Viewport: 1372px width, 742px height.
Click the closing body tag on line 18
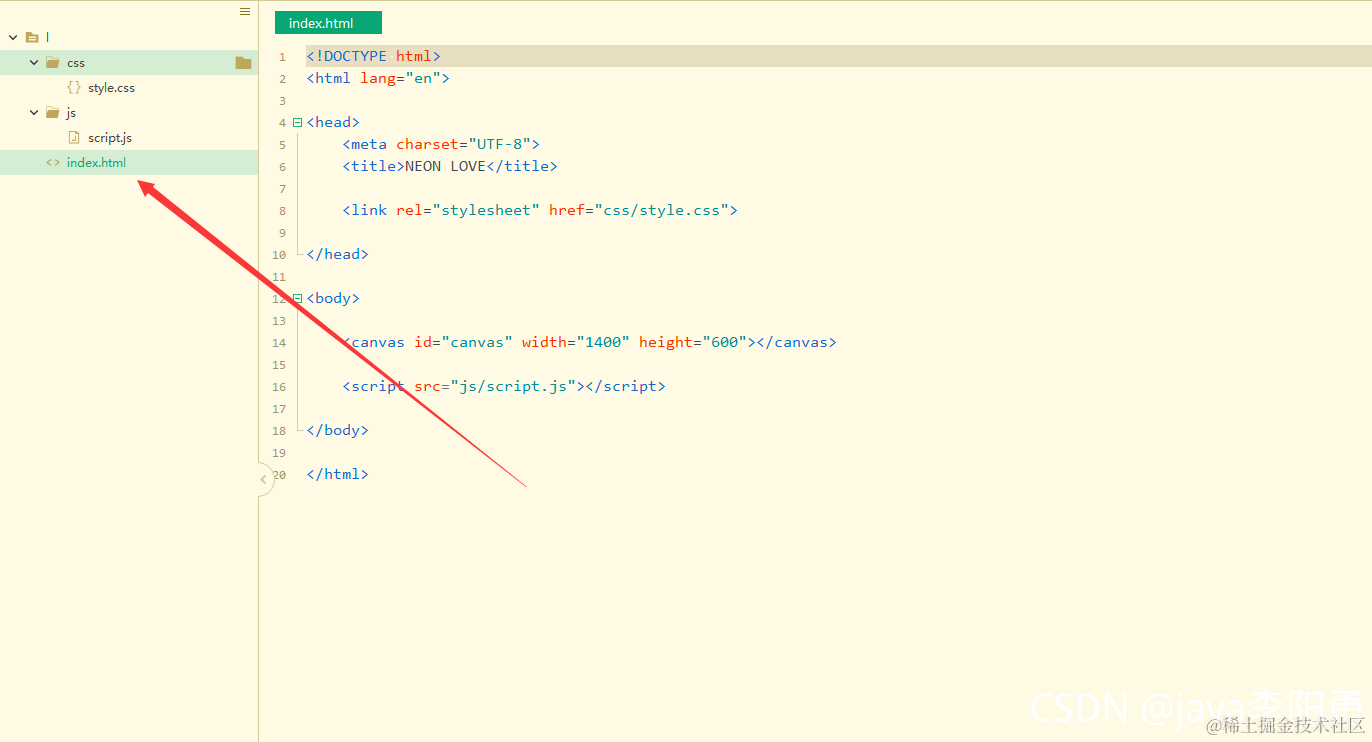tap(337, 430)
